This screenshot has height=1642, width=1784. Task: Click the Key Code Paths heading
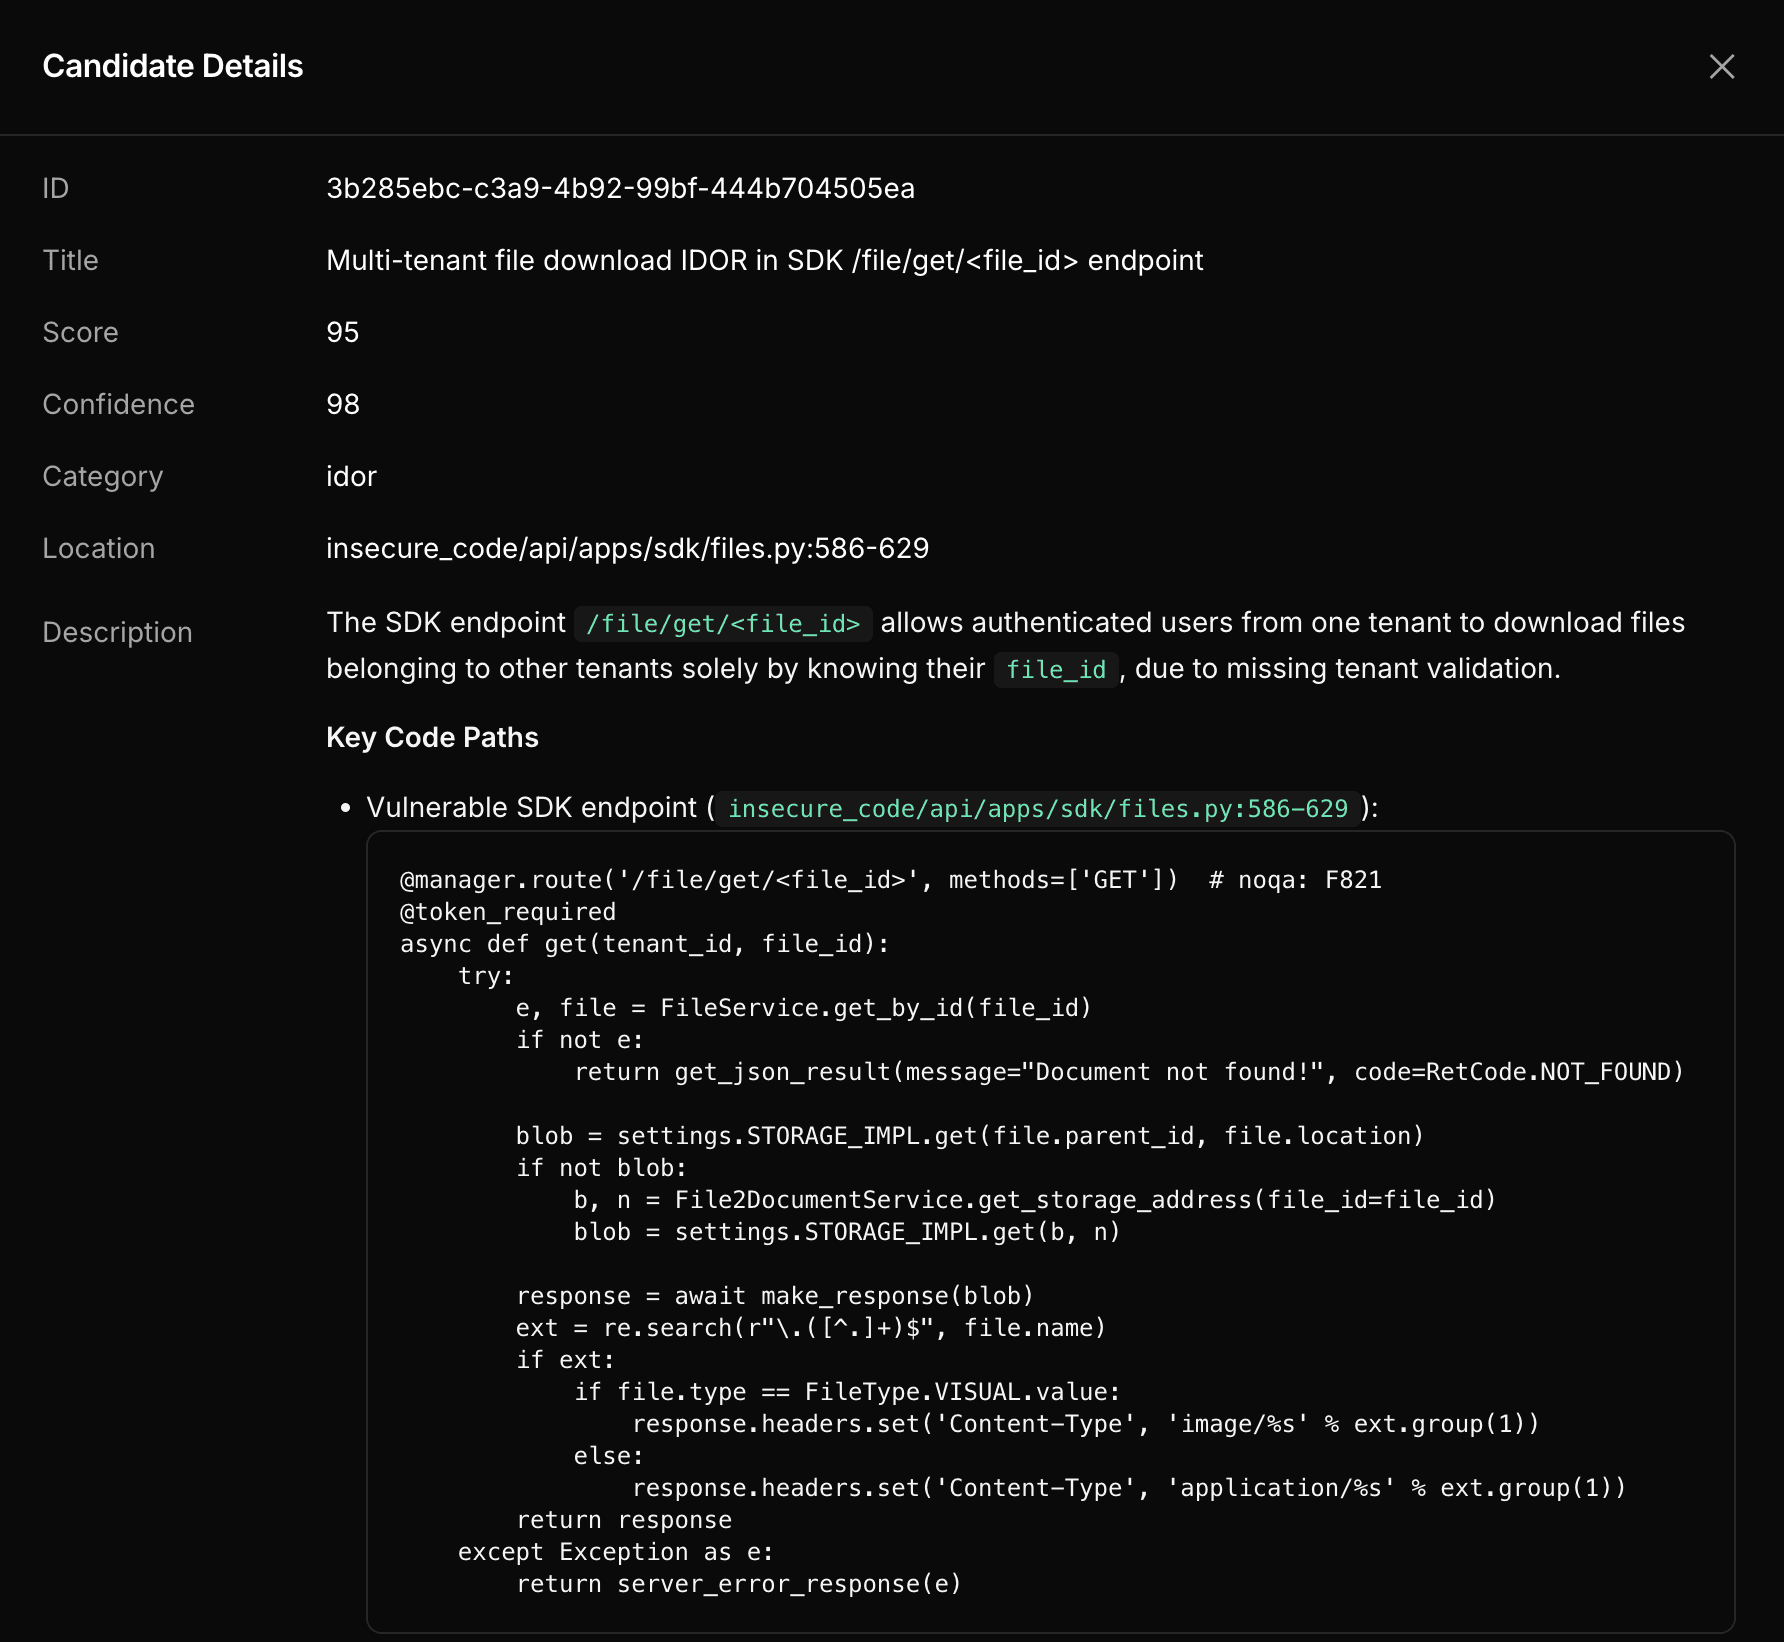pos(432,737)
